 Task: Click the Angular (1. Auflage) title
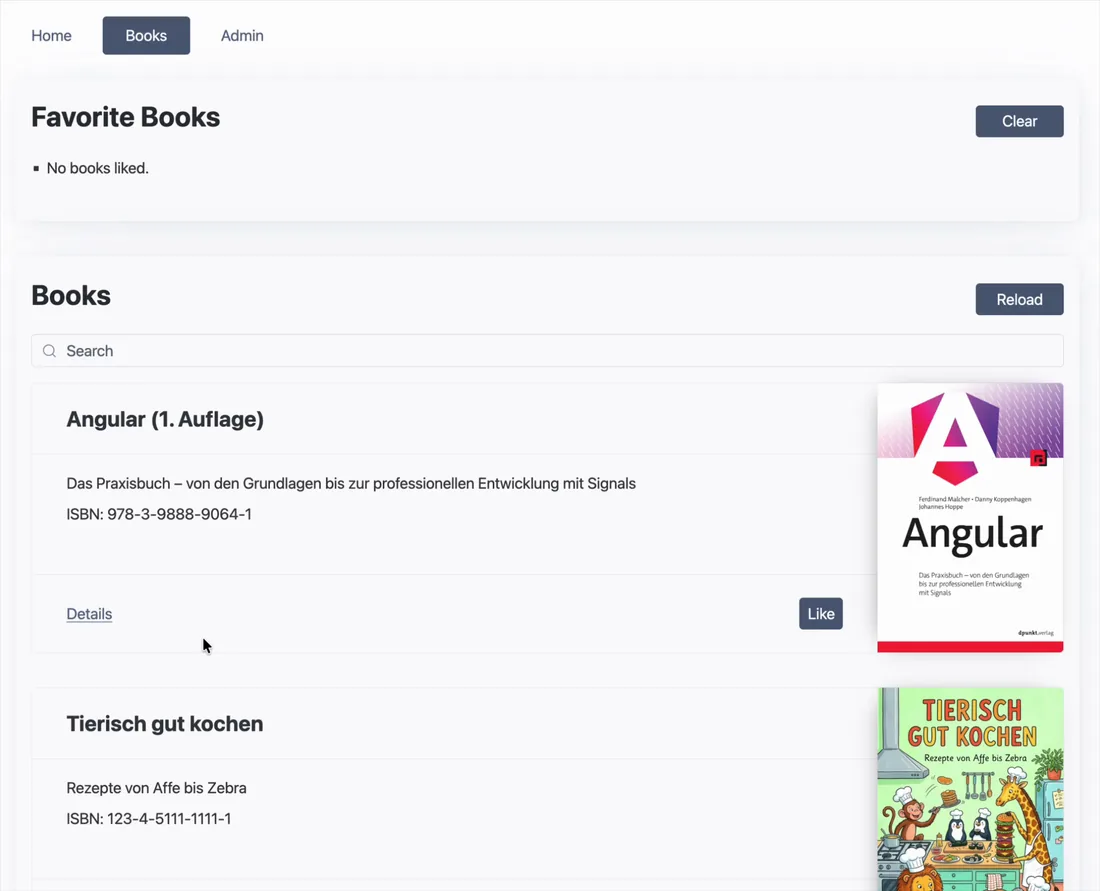click(x=165, y=420)
